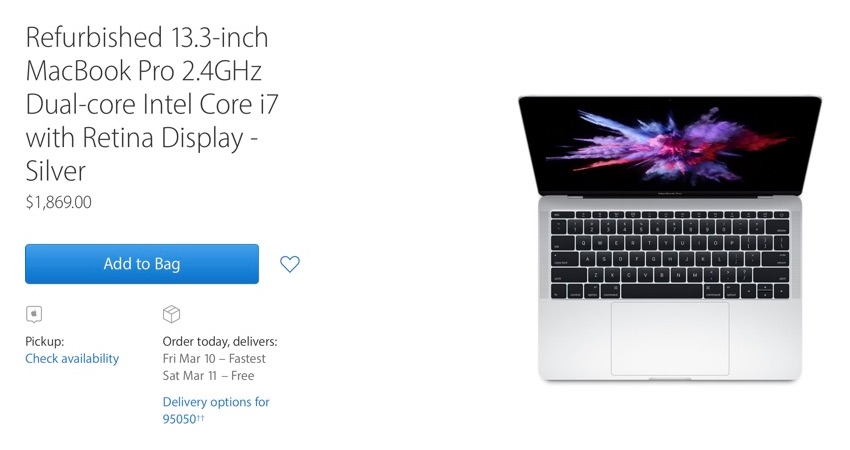Click the Apple Store pickup icon
Screen dimensions: 850x450
pyautogui.click(x=34, y=314)
